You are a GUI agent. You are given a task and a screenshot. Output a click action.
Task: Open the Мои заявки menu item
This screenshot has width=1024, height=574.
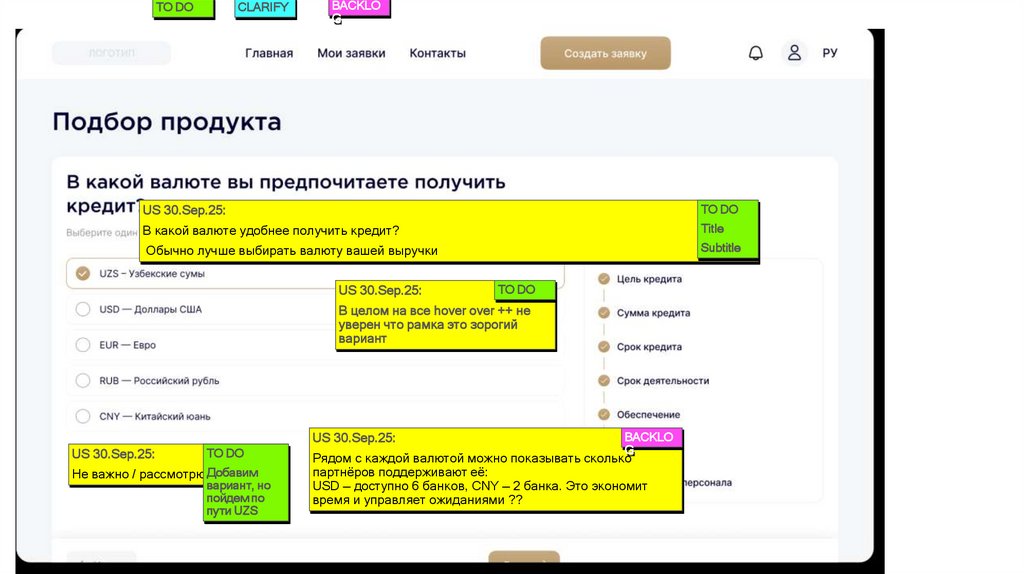pyautogui.click(x=351, y=53)
